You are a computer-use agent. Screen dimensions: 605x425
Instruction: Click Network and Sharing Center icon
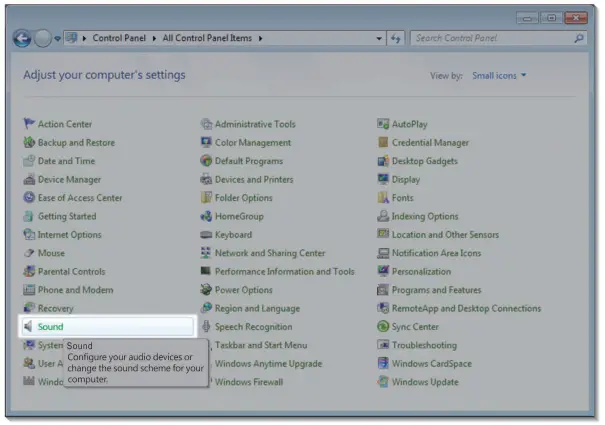[206, 253]
